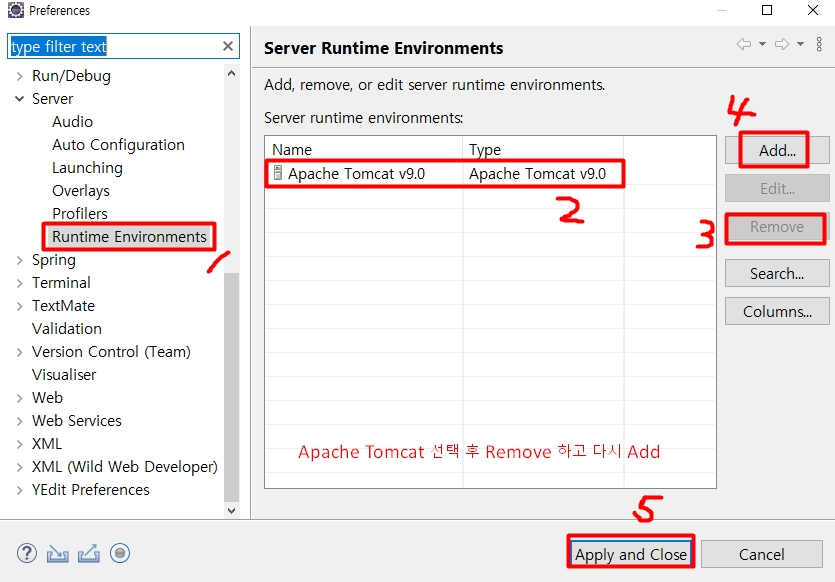Open the Columns... dialog button
This screenshot has height=582, width=835.
pyautogui.click(x=777, y=312)
